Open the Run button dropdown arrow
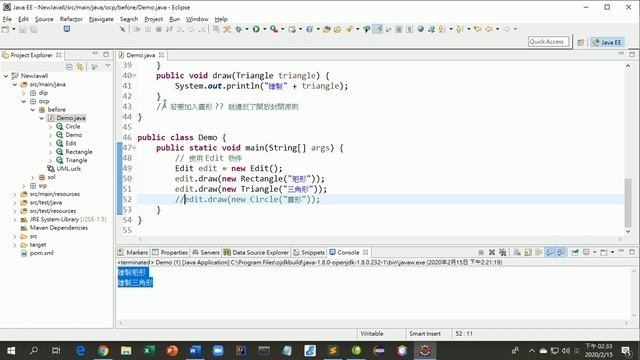Viewport: 640px width, 360px height. [264, 29]
